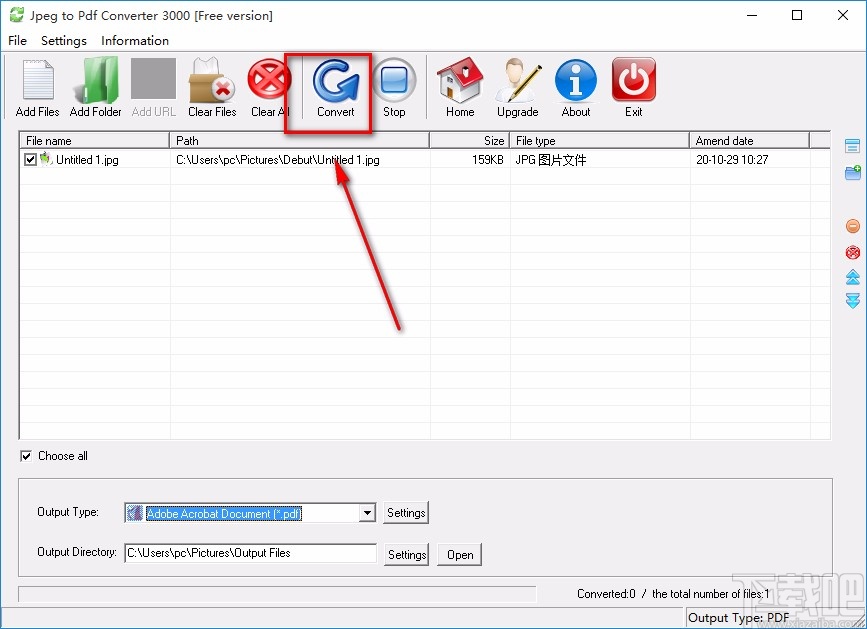Open the Settings menu

(x=63, y=41)
